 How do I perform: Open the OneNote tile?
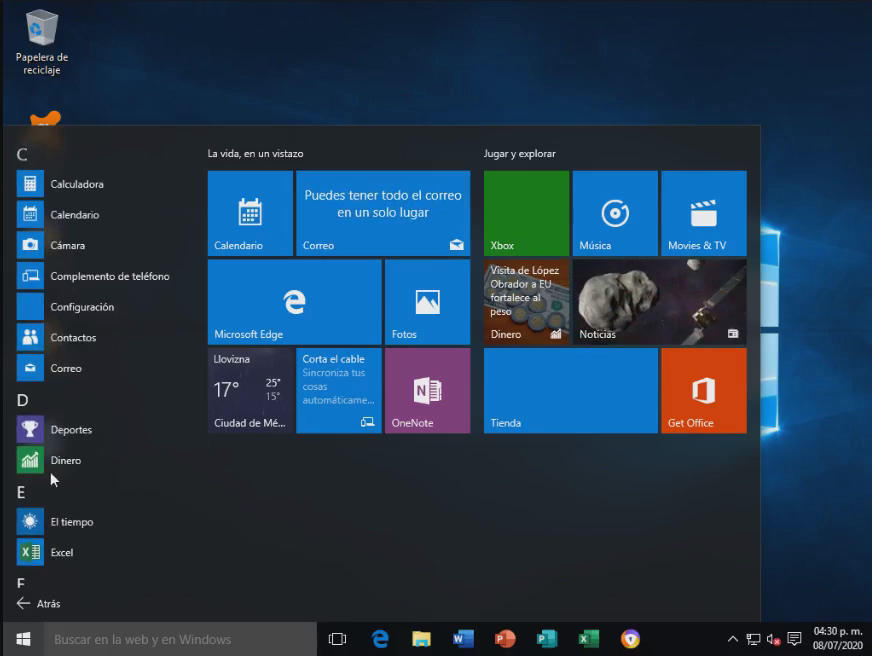coord(427,390)
